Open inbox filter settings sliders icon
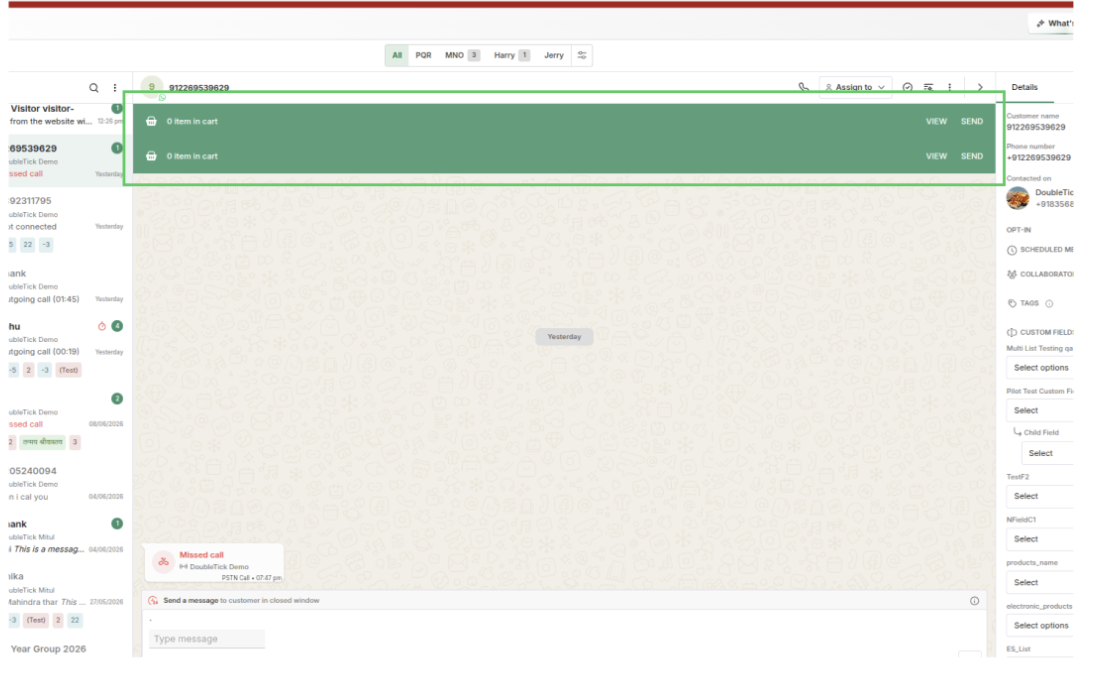 (x=582, y=55)
